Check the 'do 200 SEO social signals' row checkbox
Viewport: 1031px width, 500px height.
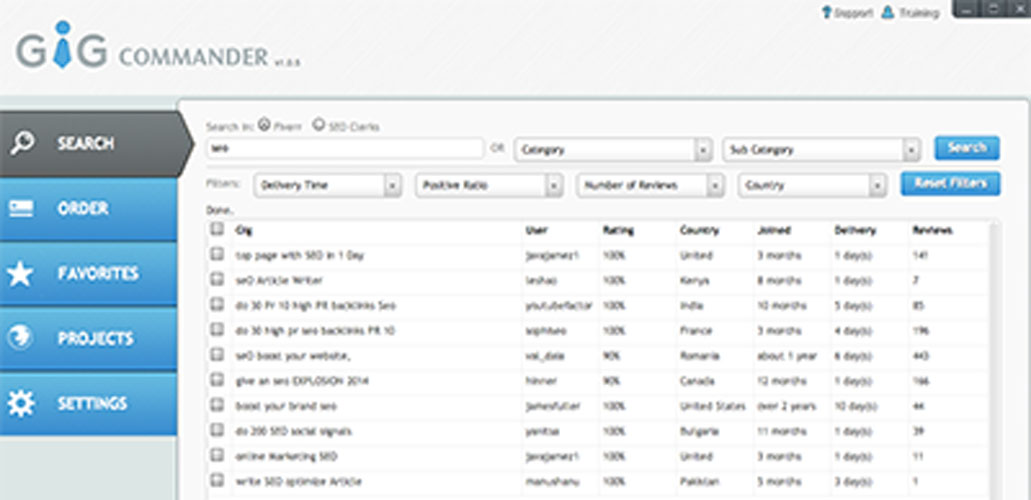pyautogui.click(x=217, y=430)
